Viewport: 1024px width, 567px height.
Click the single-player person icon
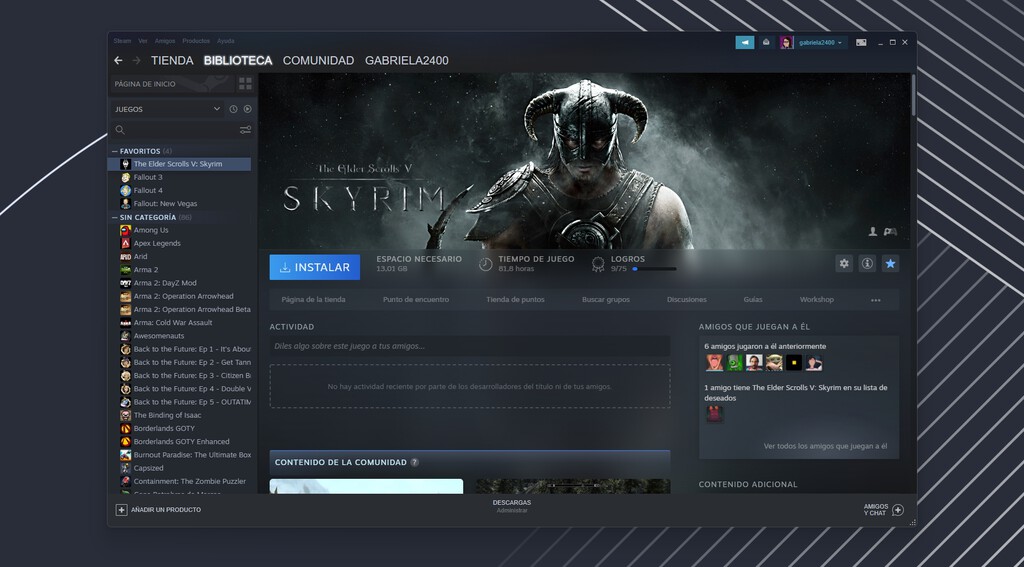872,232
